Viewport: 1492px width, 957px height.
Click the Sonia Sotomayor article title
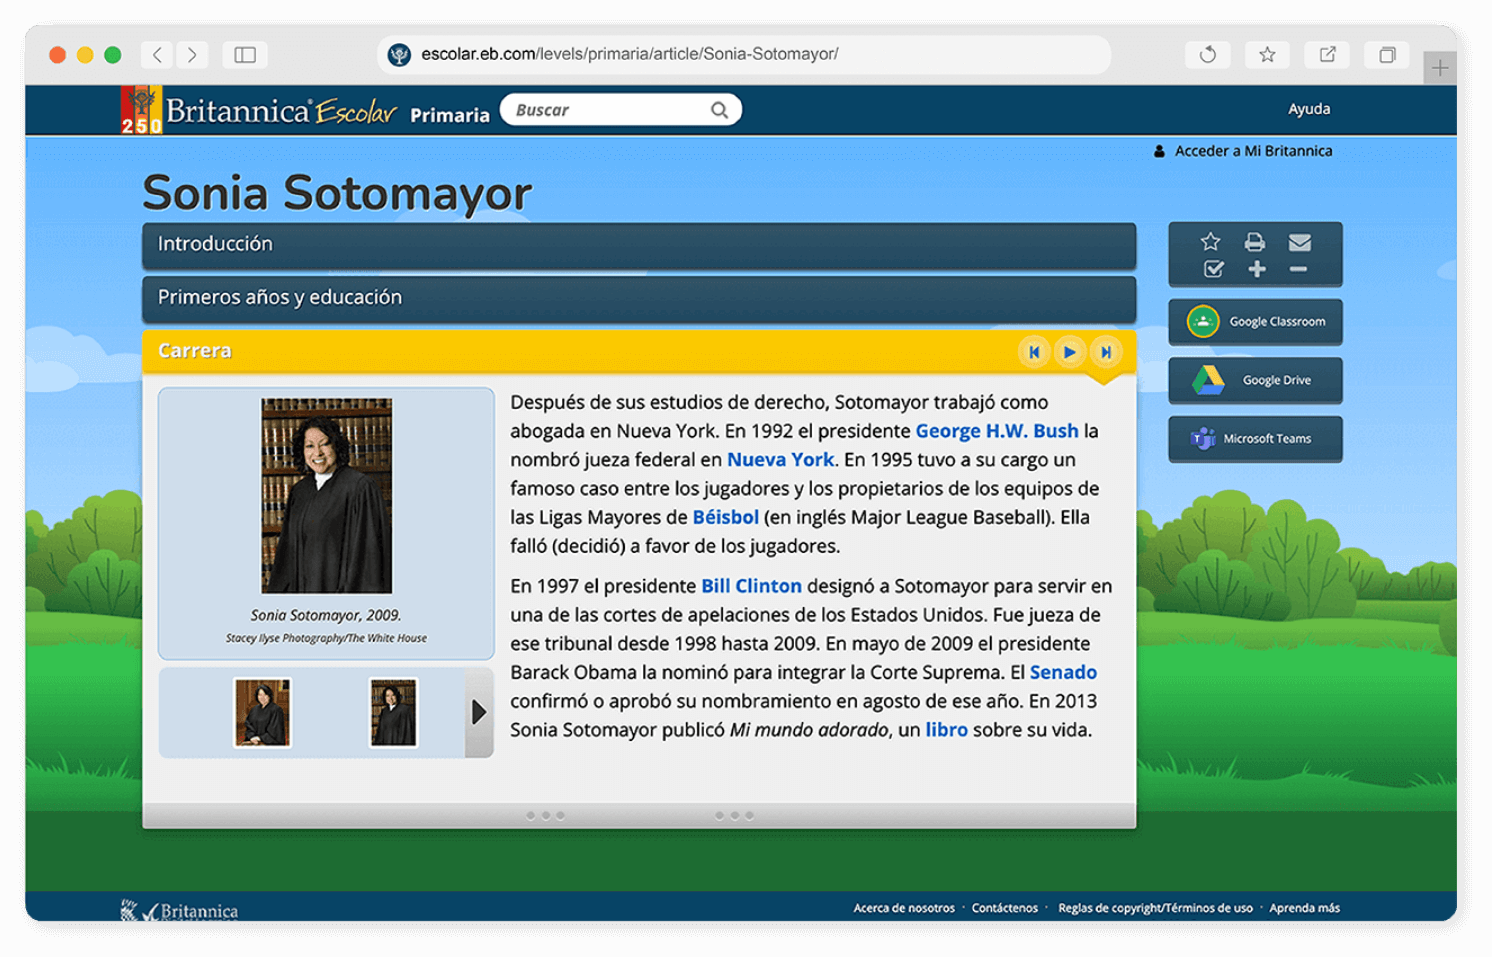[x=337, y=193]
